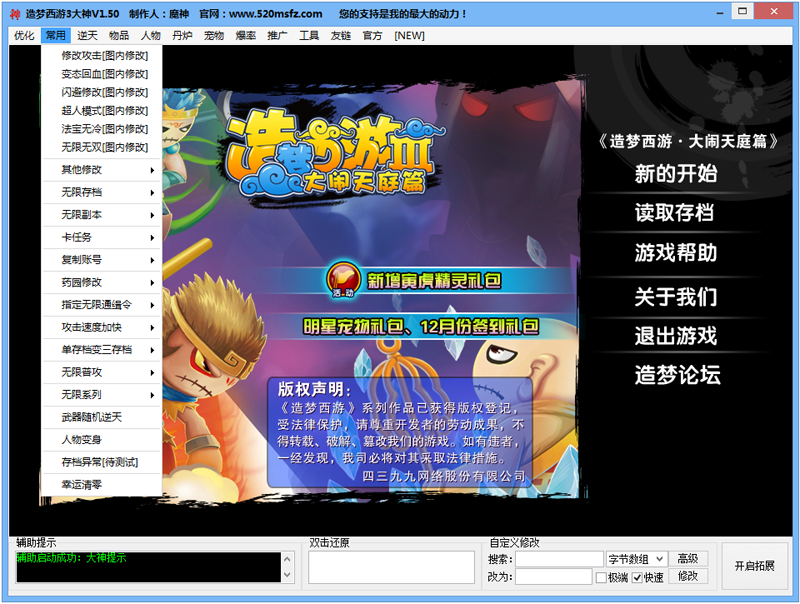Click the 搜索 search input field
The width and height of the screenshot is (800, 604).
559,559
